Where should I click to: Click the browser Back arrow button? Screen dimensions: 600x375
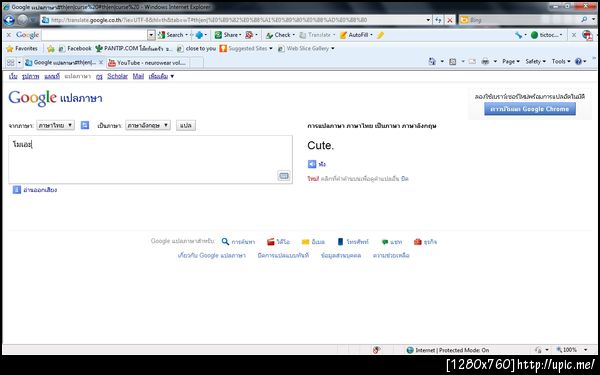click(x=9, y=20)
